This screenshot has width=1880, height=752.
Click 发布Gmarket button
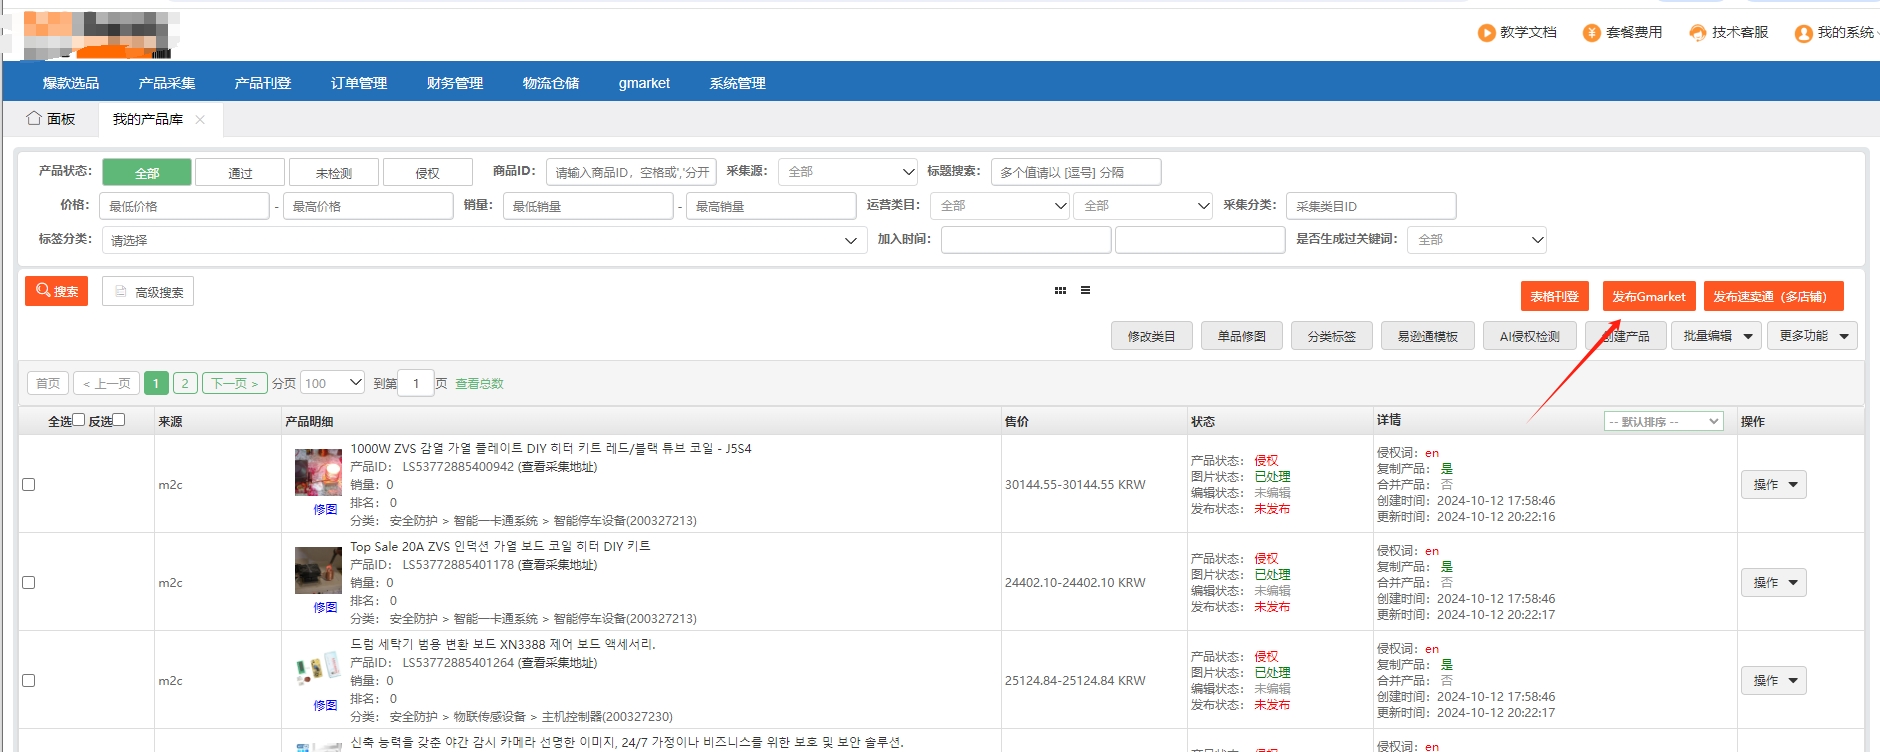point(1649,296)
